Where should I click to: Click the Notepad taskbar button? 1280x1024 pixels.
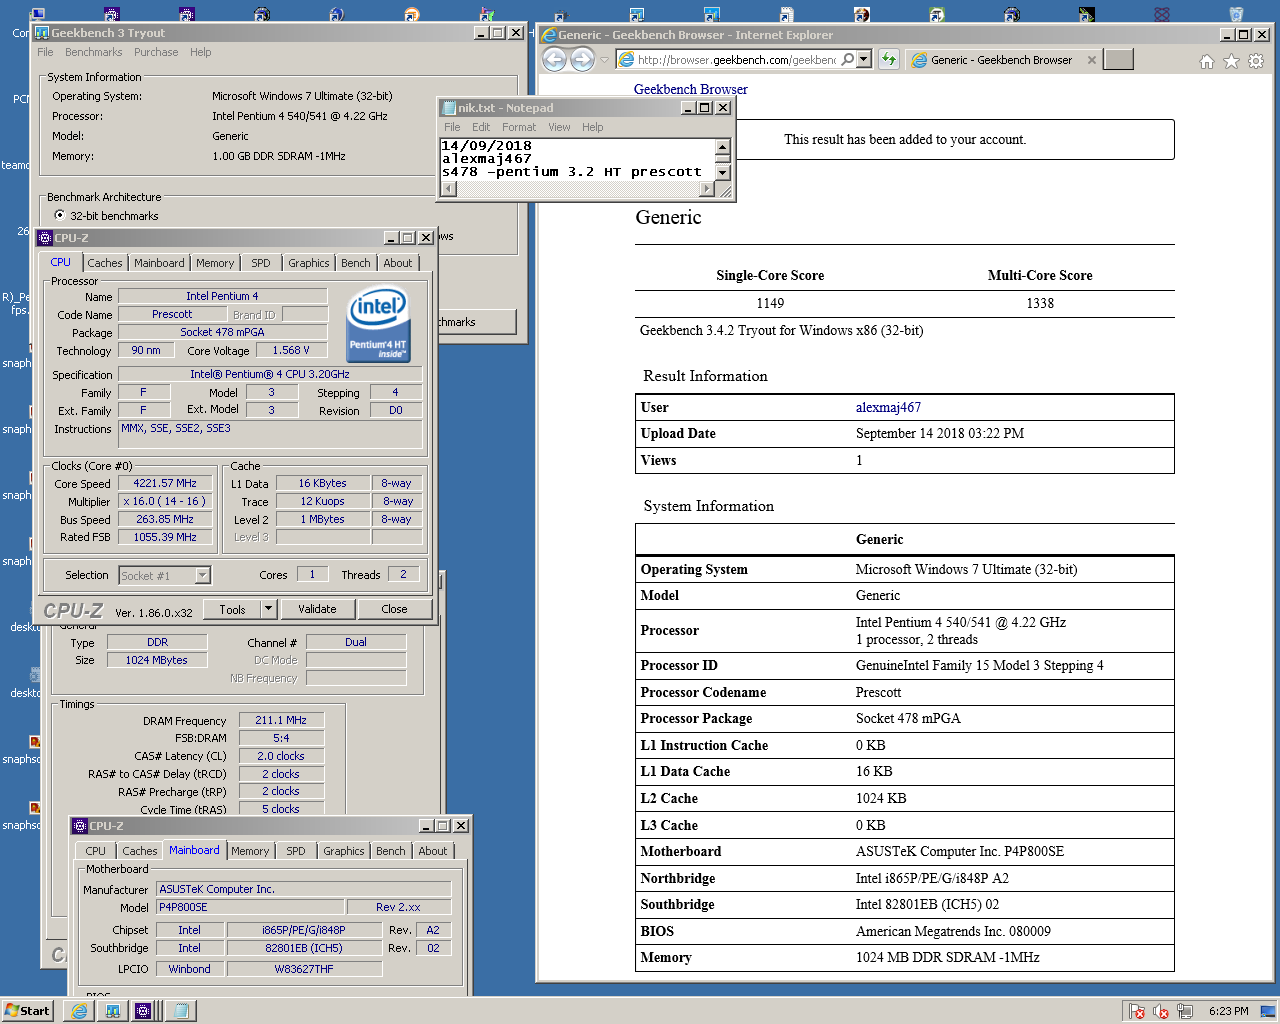point(181,1011)
